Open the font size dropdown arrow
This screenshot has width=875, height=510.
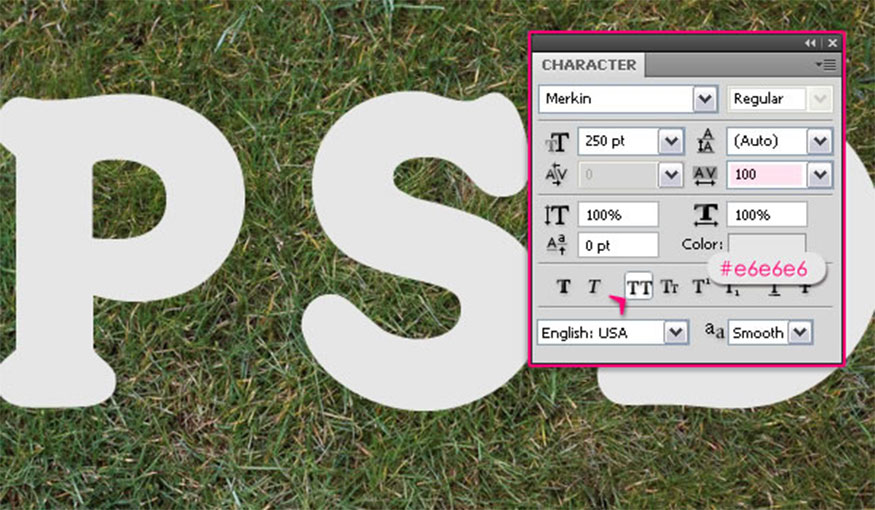[x=671, y=142]
